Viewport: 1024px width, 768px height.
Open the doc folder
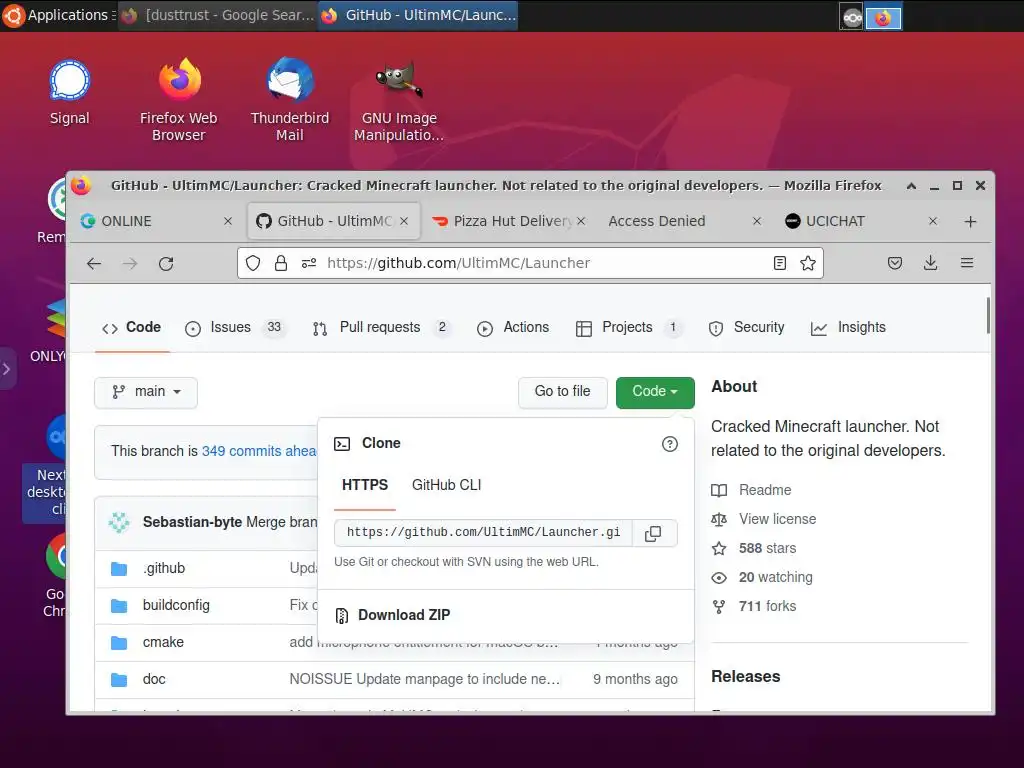[154, 679]
